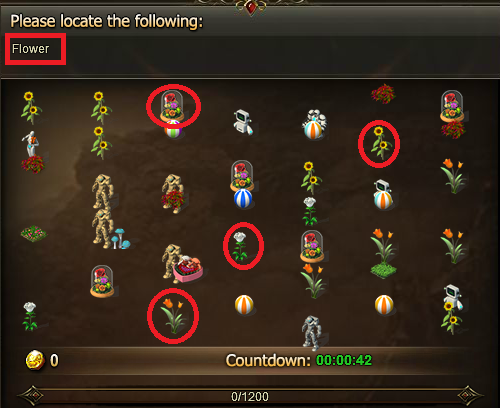
Task: Click the red bouquet at the top right
Action: pyautogui.click(x=383, y=93)
